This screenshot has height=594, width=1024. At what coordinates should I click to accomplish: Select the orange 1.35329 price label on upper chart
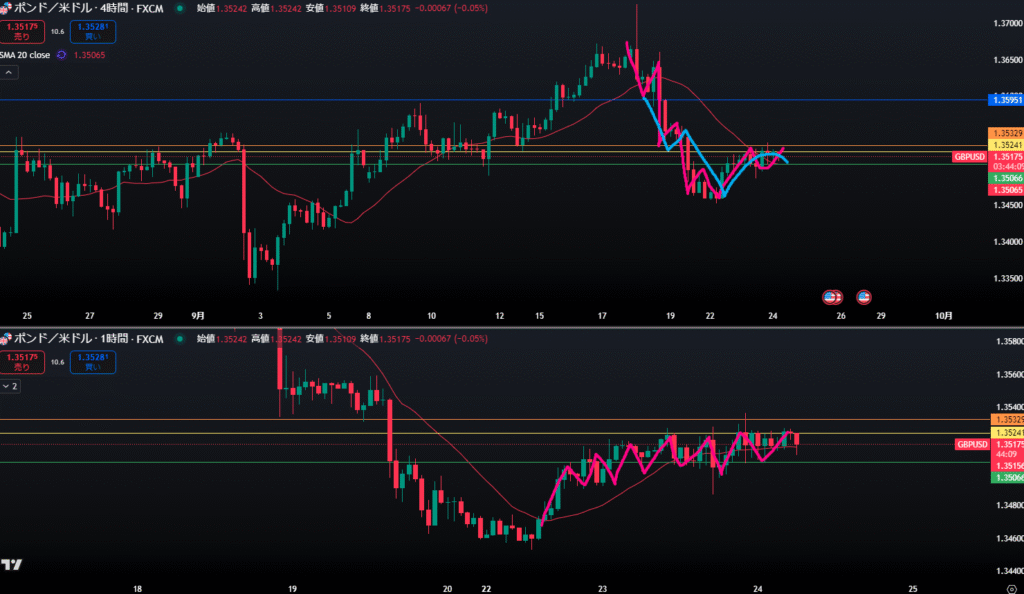tap(1004, 133)
